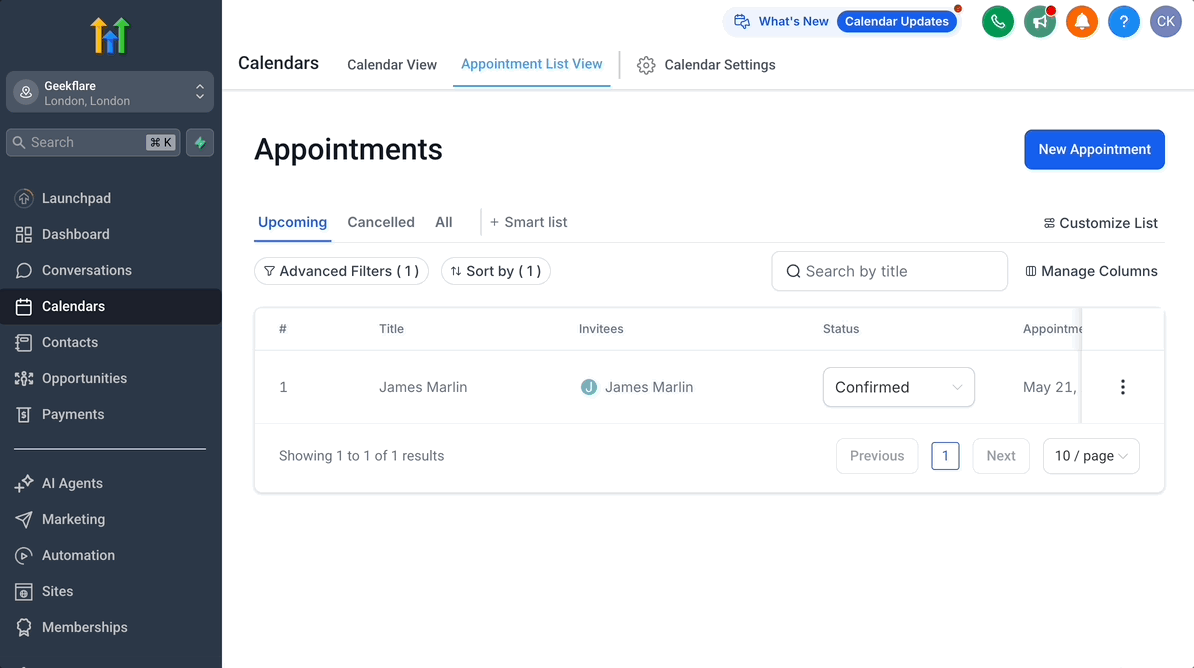Click the Calendar Updates pill button

point(897,21)
